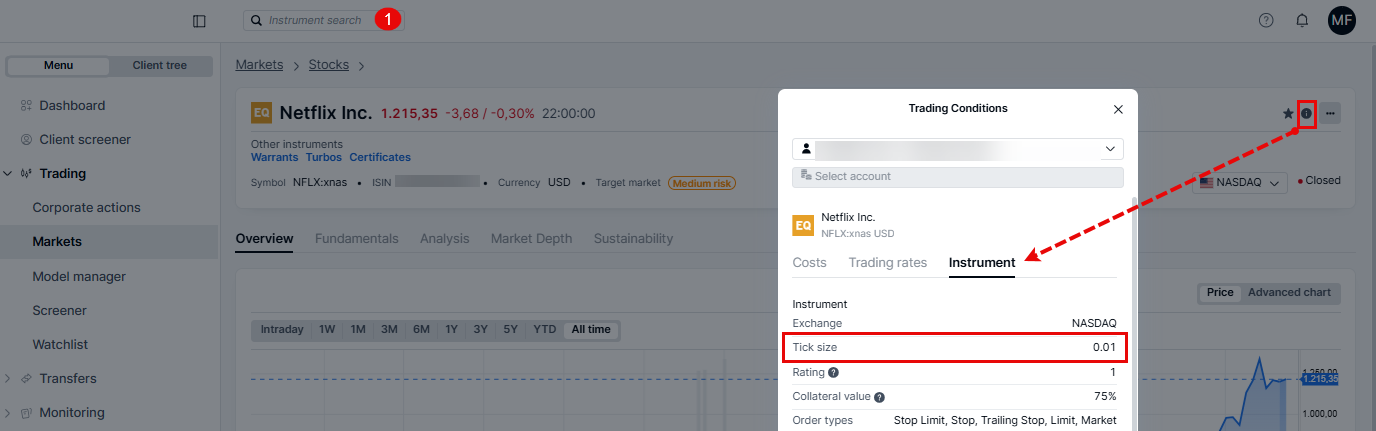The image size is (1376, 431).
Task: Open trading conditions info icon
Action: 1306,114
